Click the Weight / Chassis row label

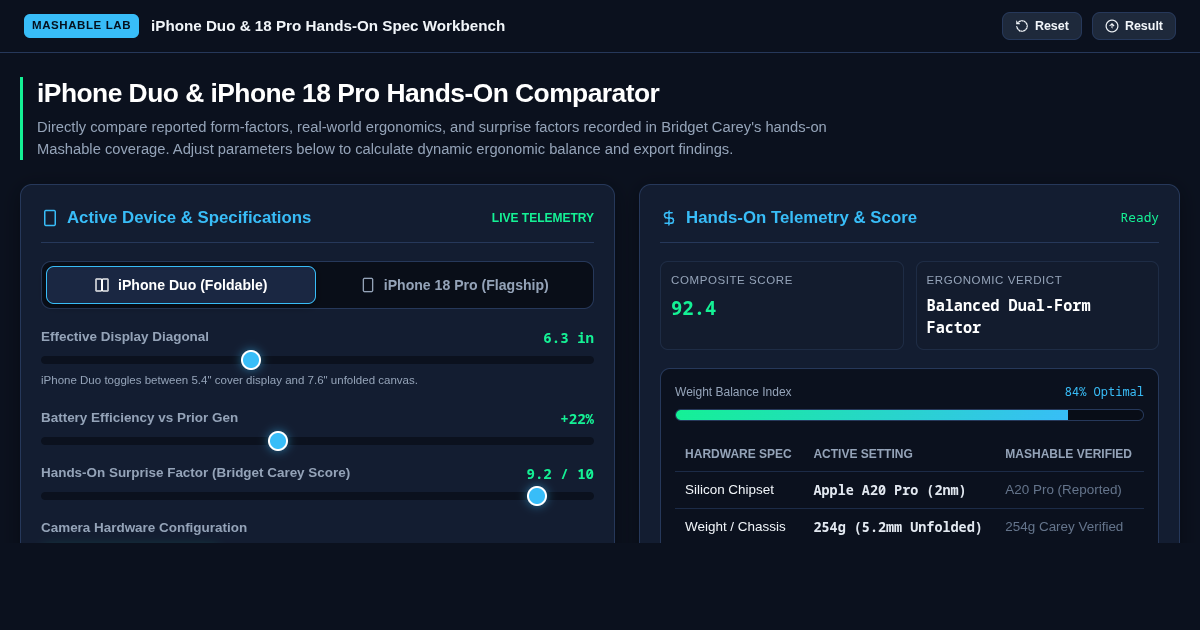click(735, 527)
